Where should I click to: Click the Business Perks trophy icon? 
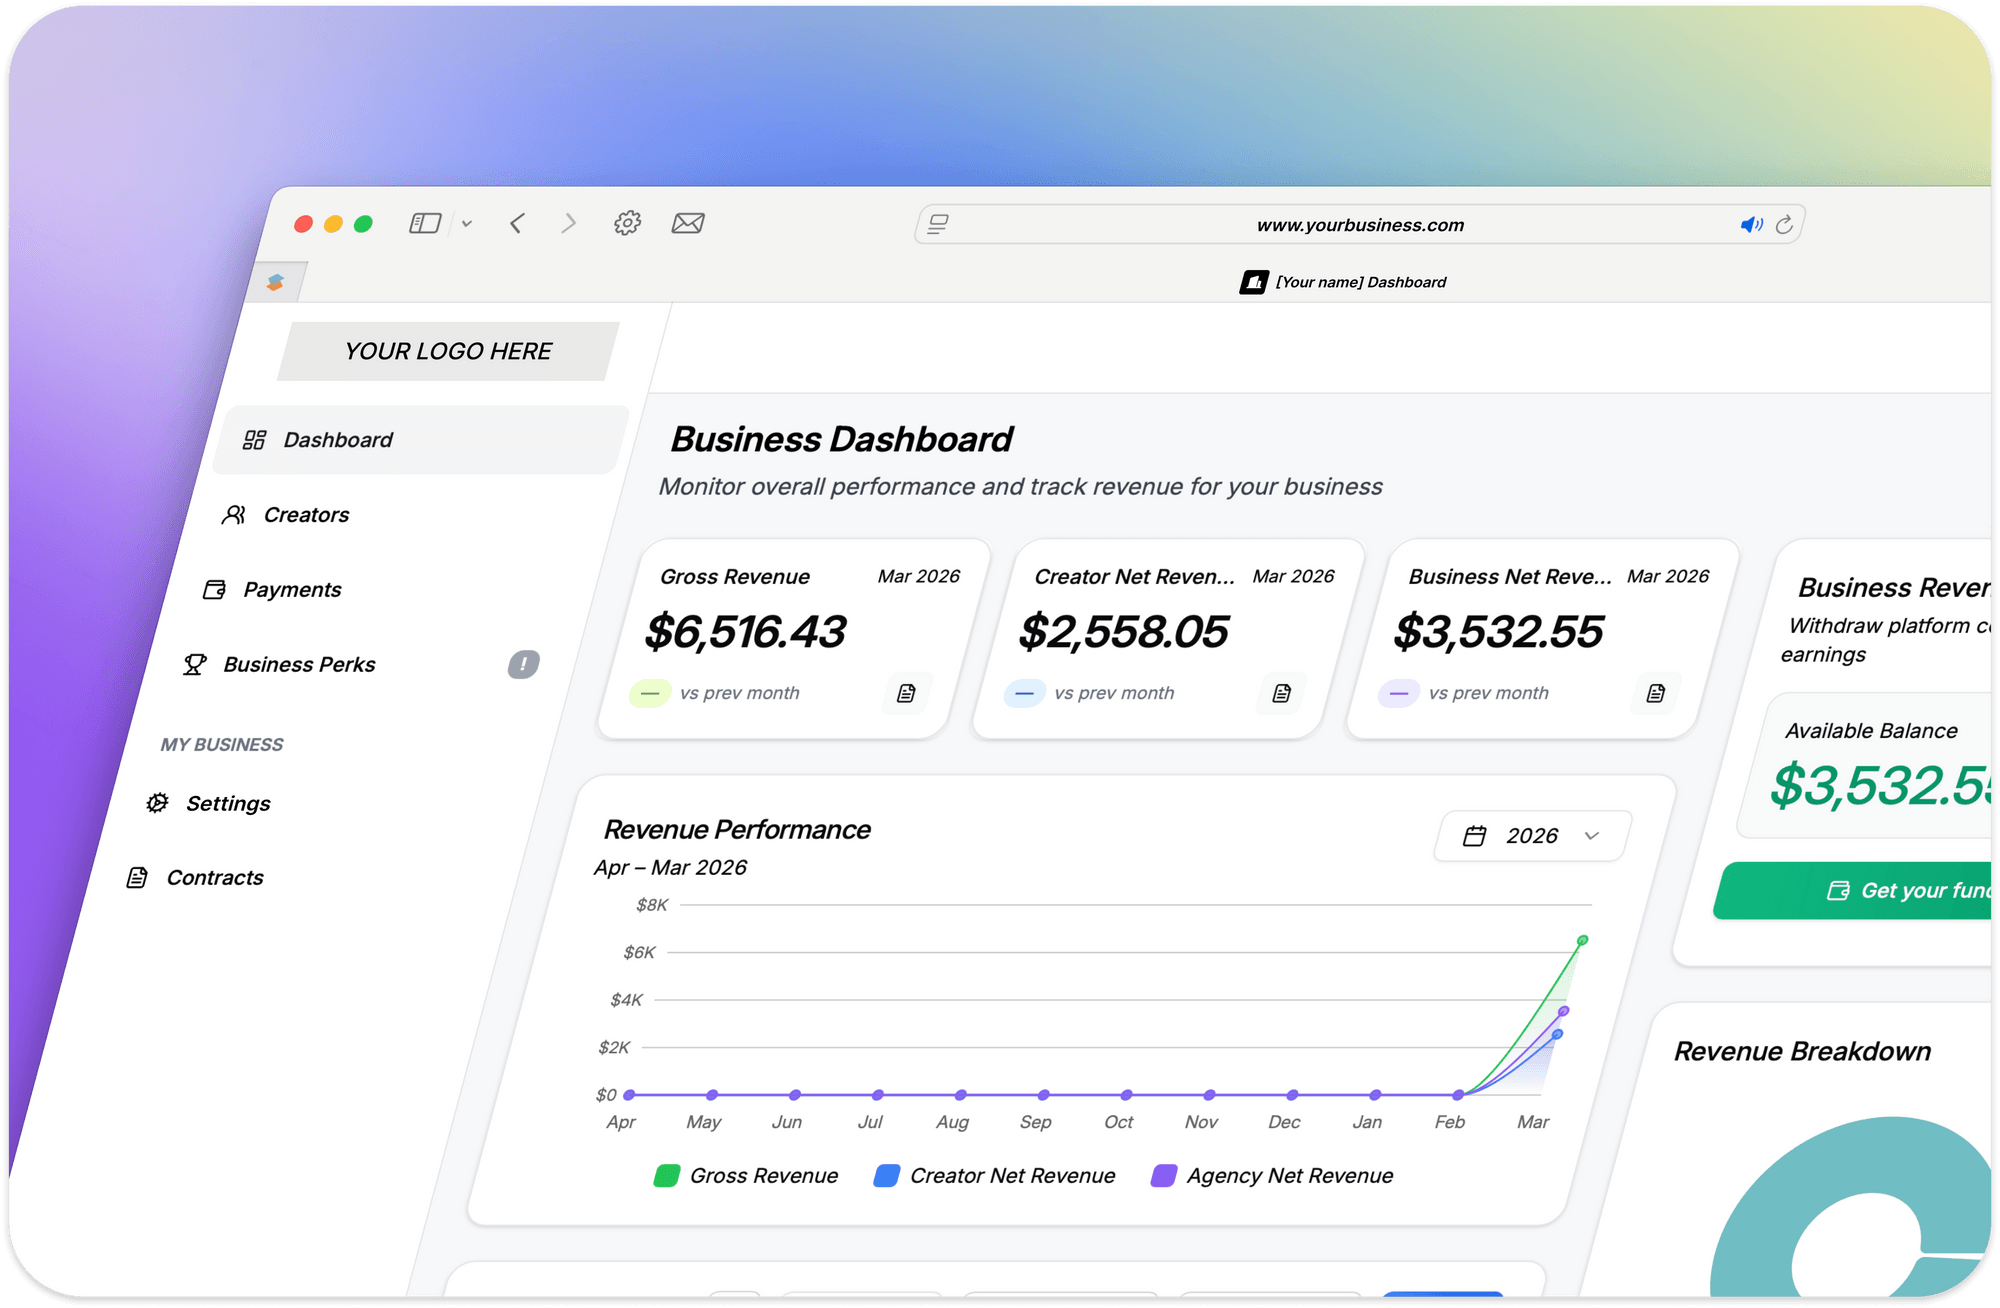coord(196,664)
